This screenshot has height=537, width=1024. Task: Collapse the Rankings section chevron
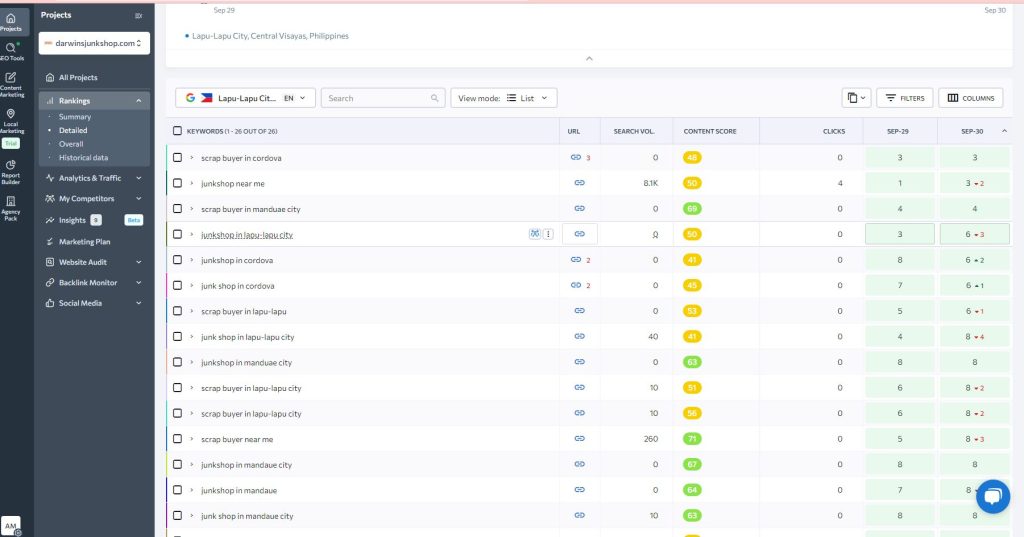tap(138, 101)
